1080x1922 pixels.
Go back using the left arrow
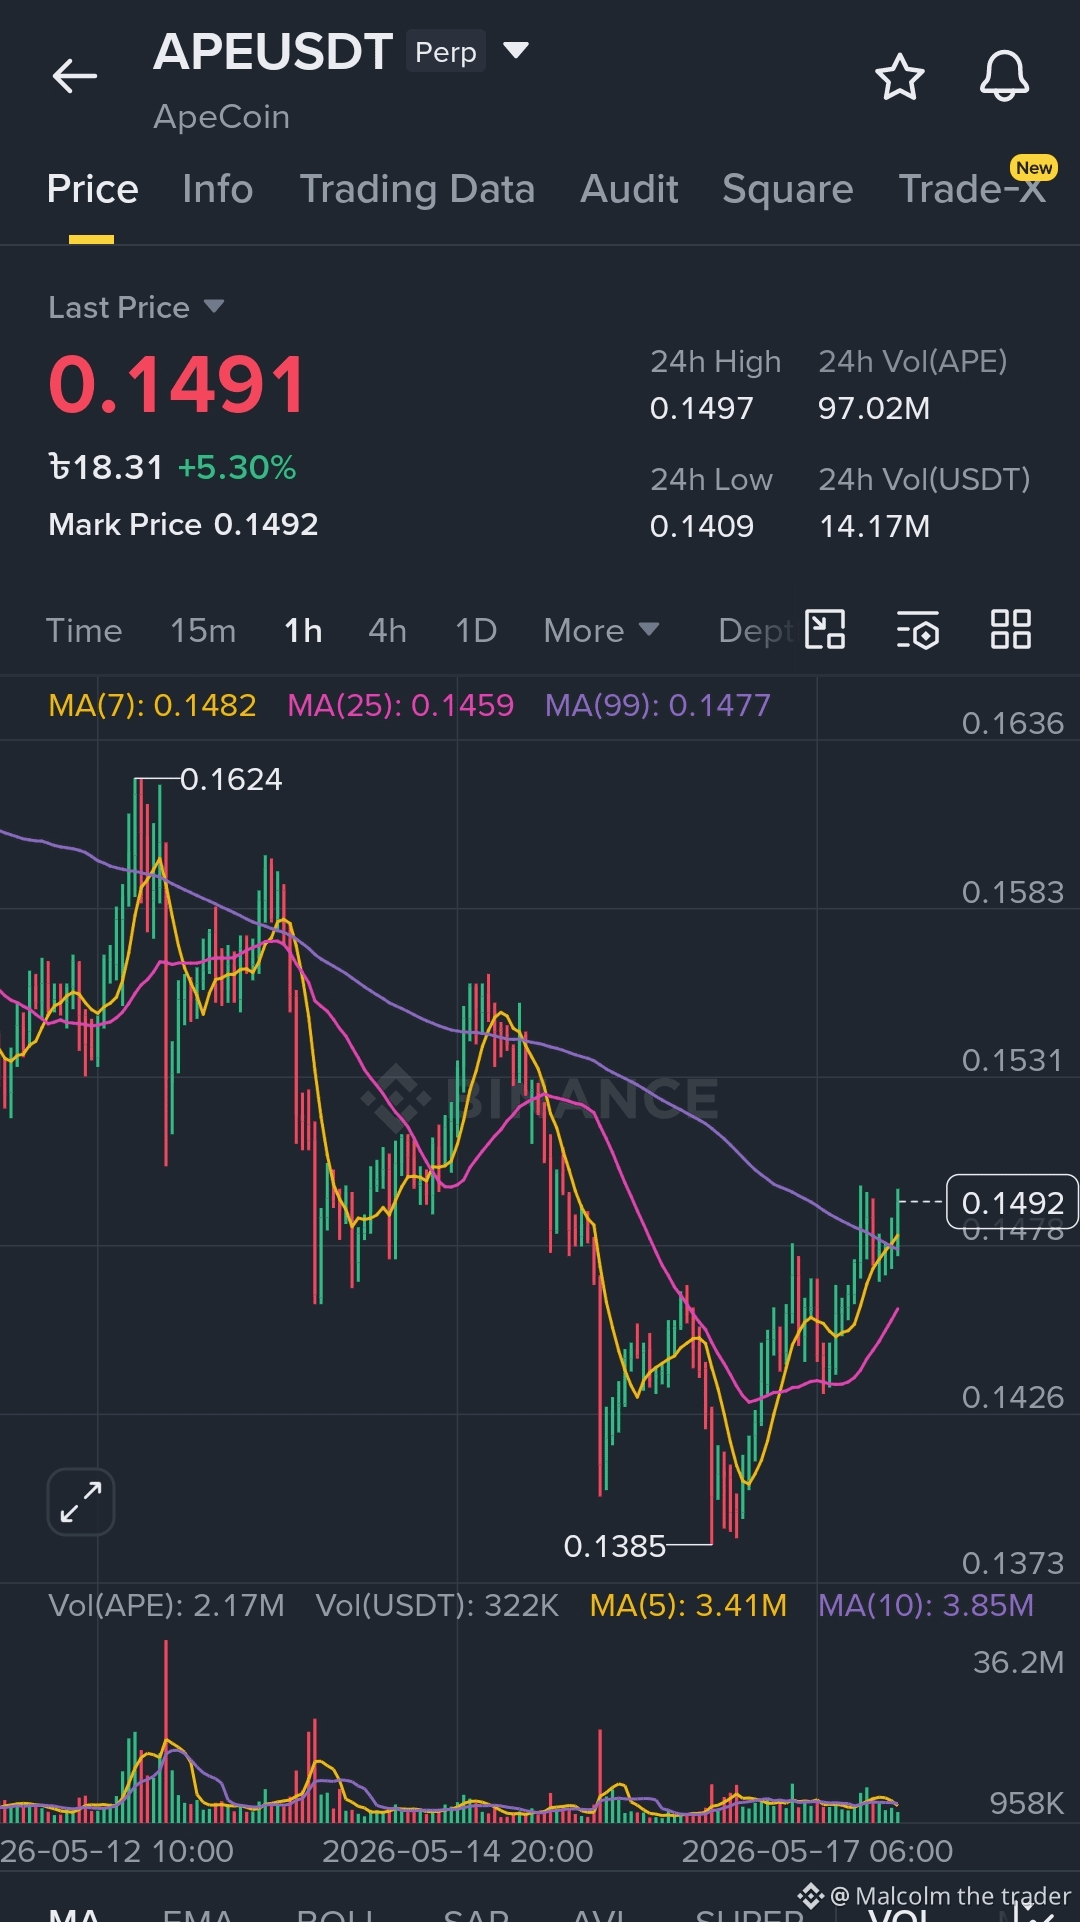tap(75, 75)
